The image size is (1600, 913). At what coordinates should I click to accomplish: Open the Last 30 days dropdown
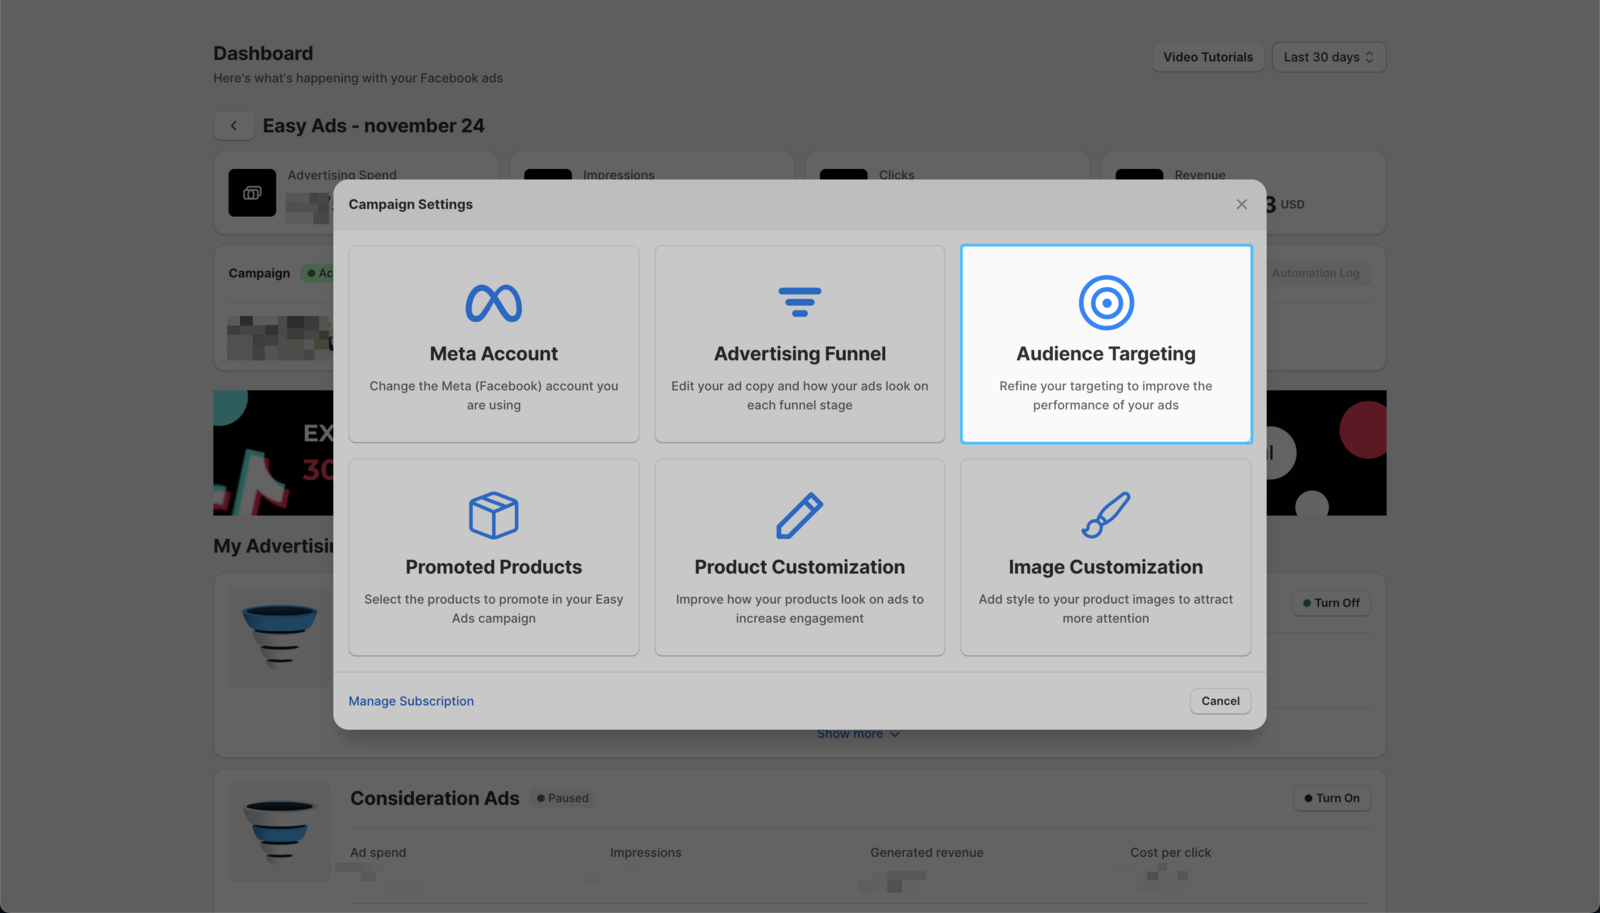click(x=1328, y=57)
